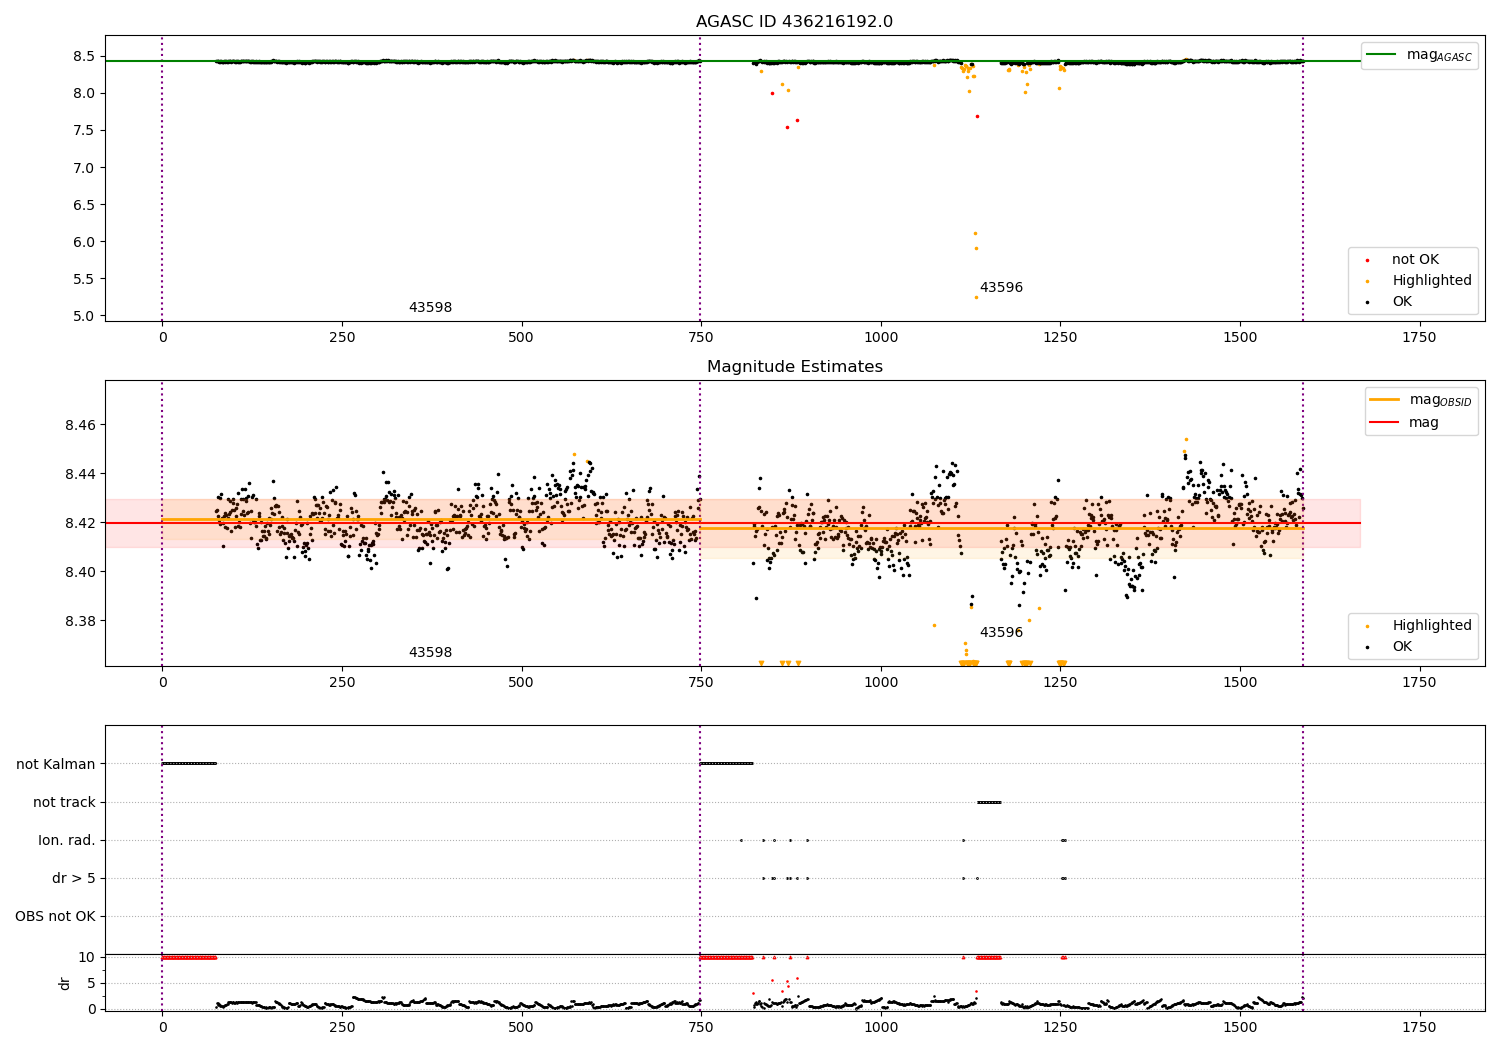Image resolution: width=1500 pixels, height=1050 pixels.
Task: Click the "10" tick on the dr axis
Action: click(86, 958)
